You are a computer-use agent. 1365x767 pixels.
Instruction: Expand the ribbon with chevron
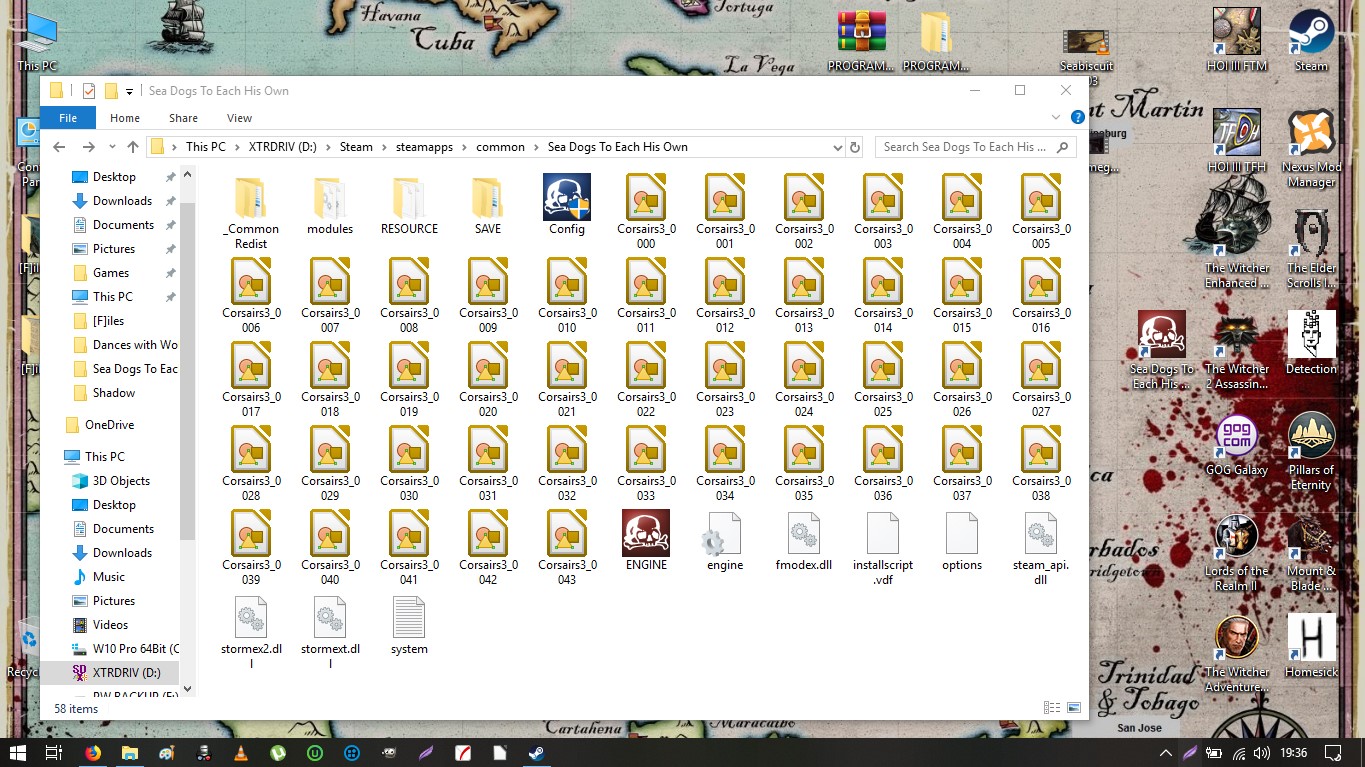(x=1058, y=117)
